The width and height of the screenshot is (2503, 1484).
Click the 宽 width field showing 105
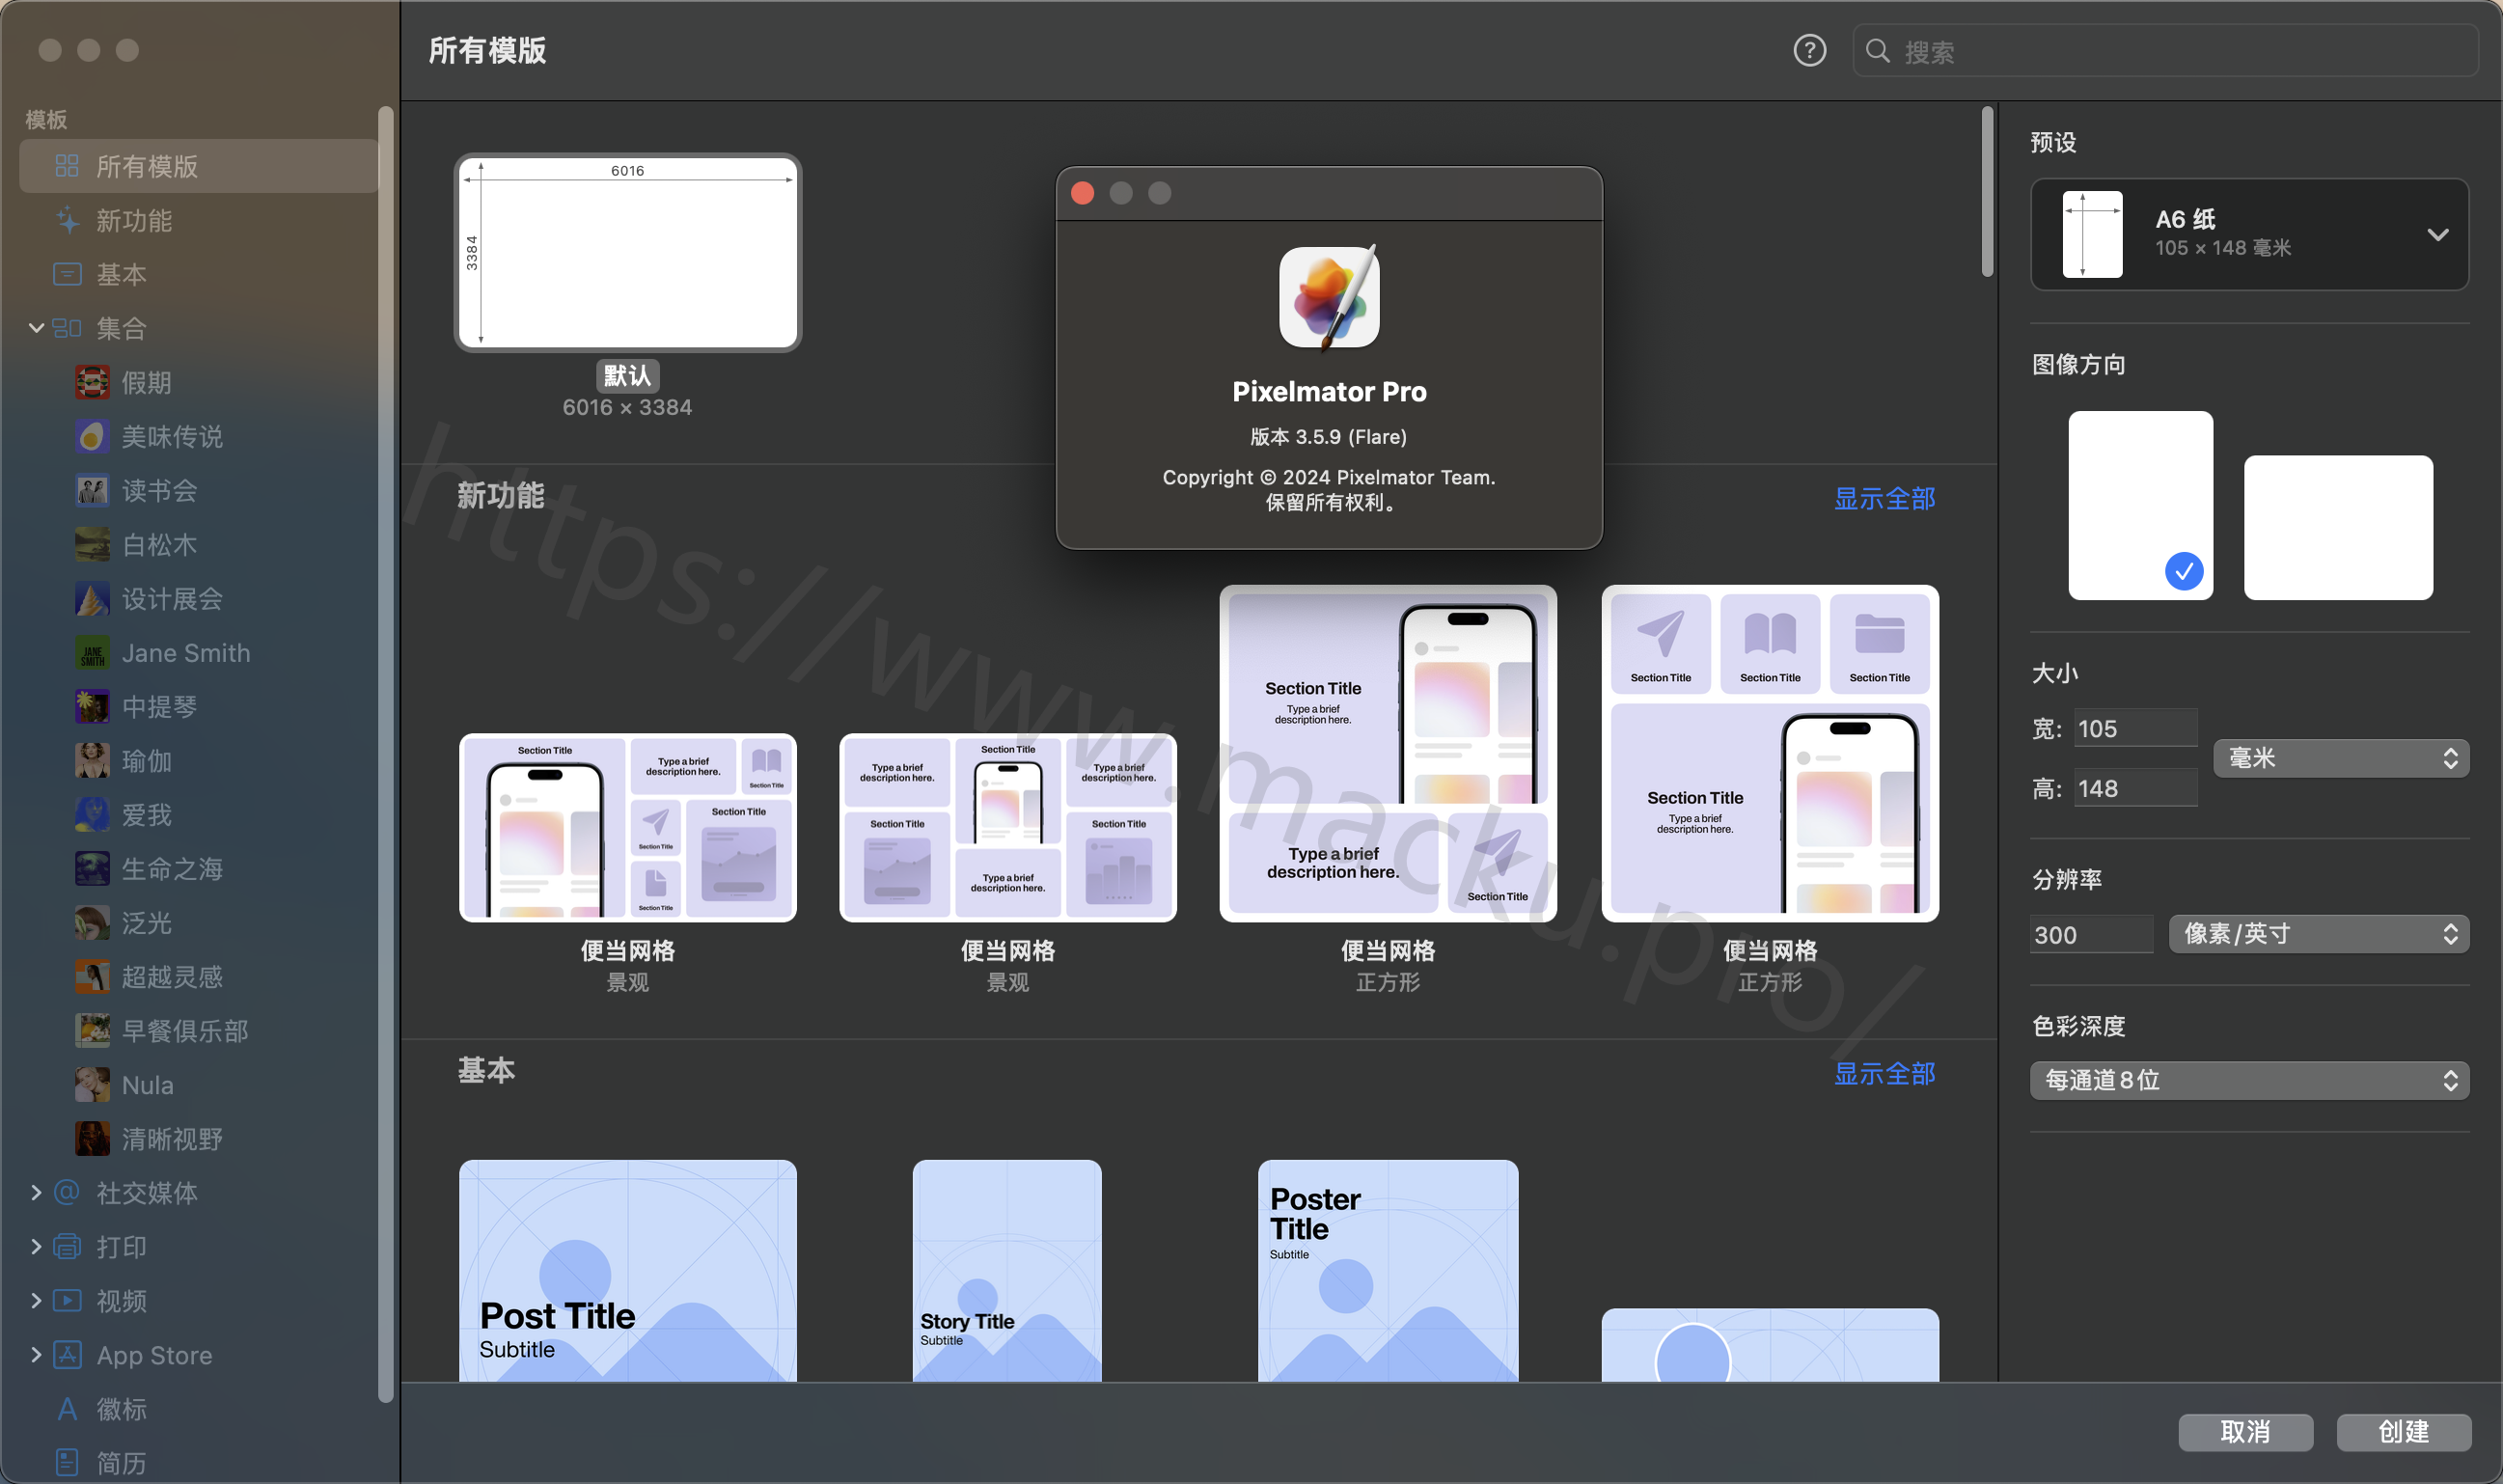pyautogui.click(x=2135, y=728)
